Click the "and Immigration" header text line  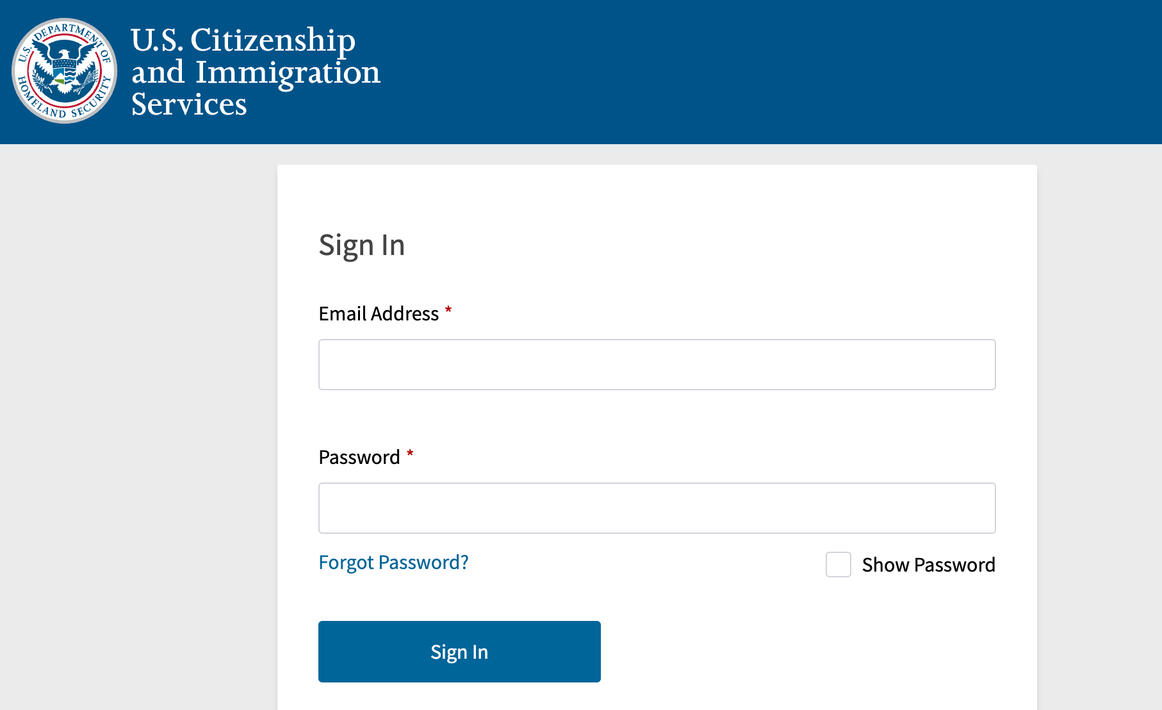pos(256,72)
